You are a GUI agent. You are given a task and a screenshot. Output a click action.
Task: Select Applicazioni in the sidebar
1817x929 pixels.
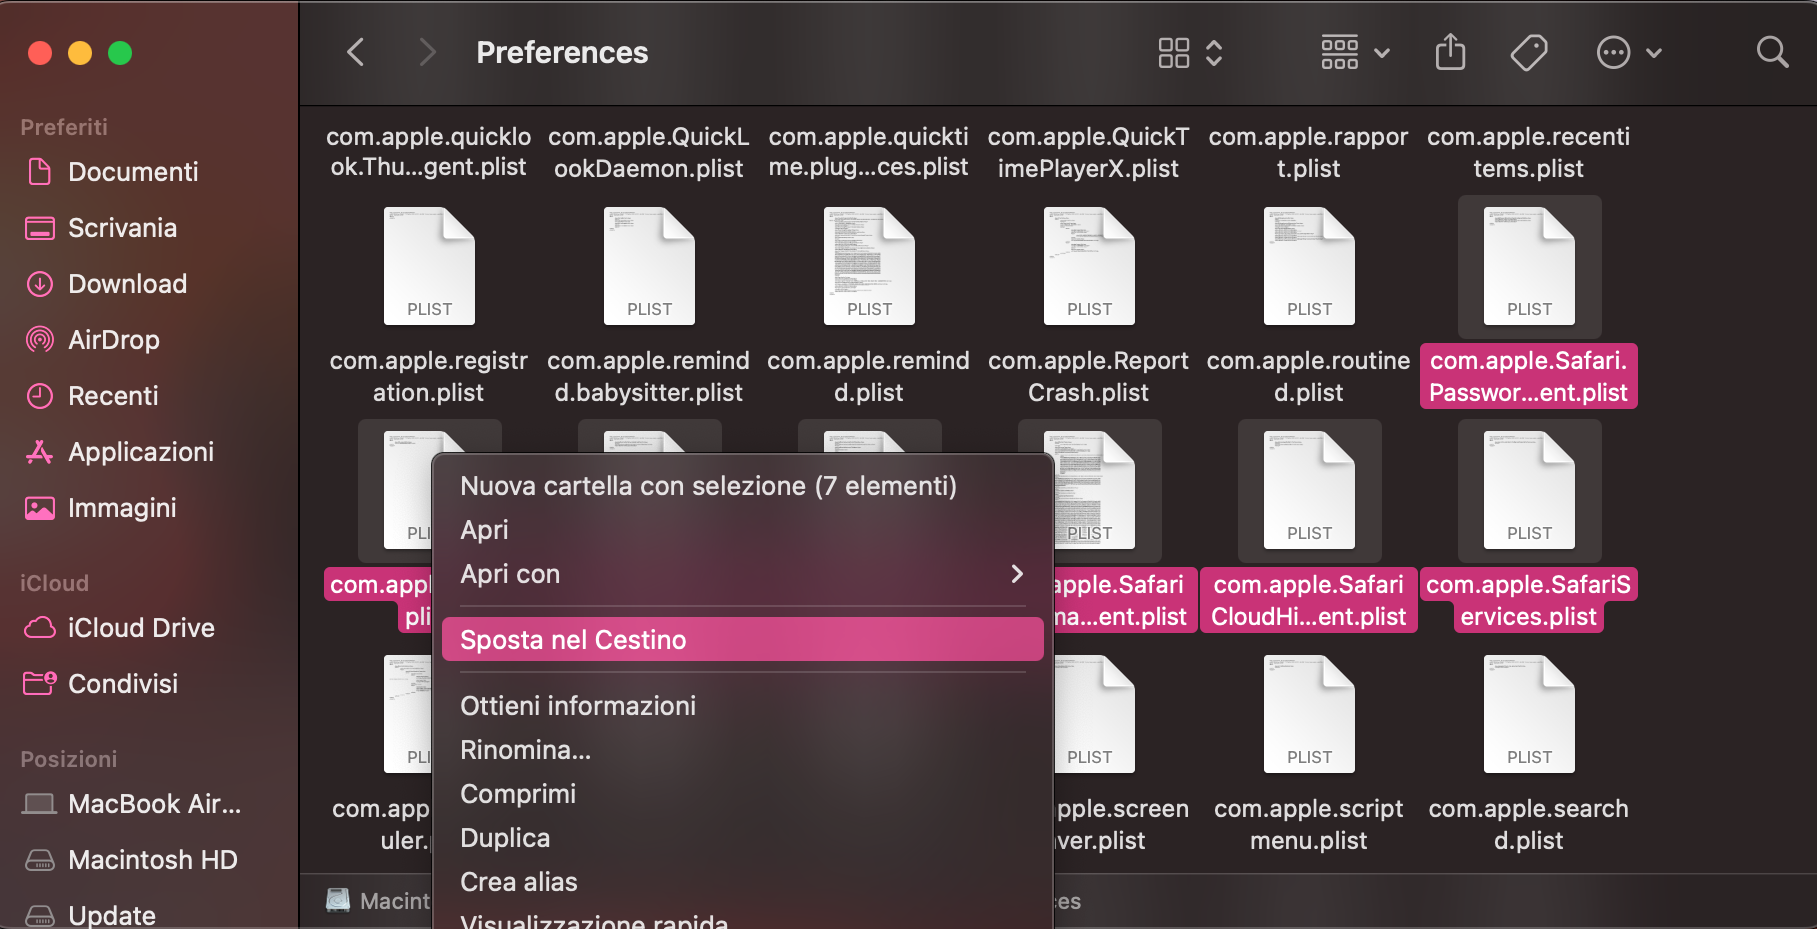tap(140, 451)
